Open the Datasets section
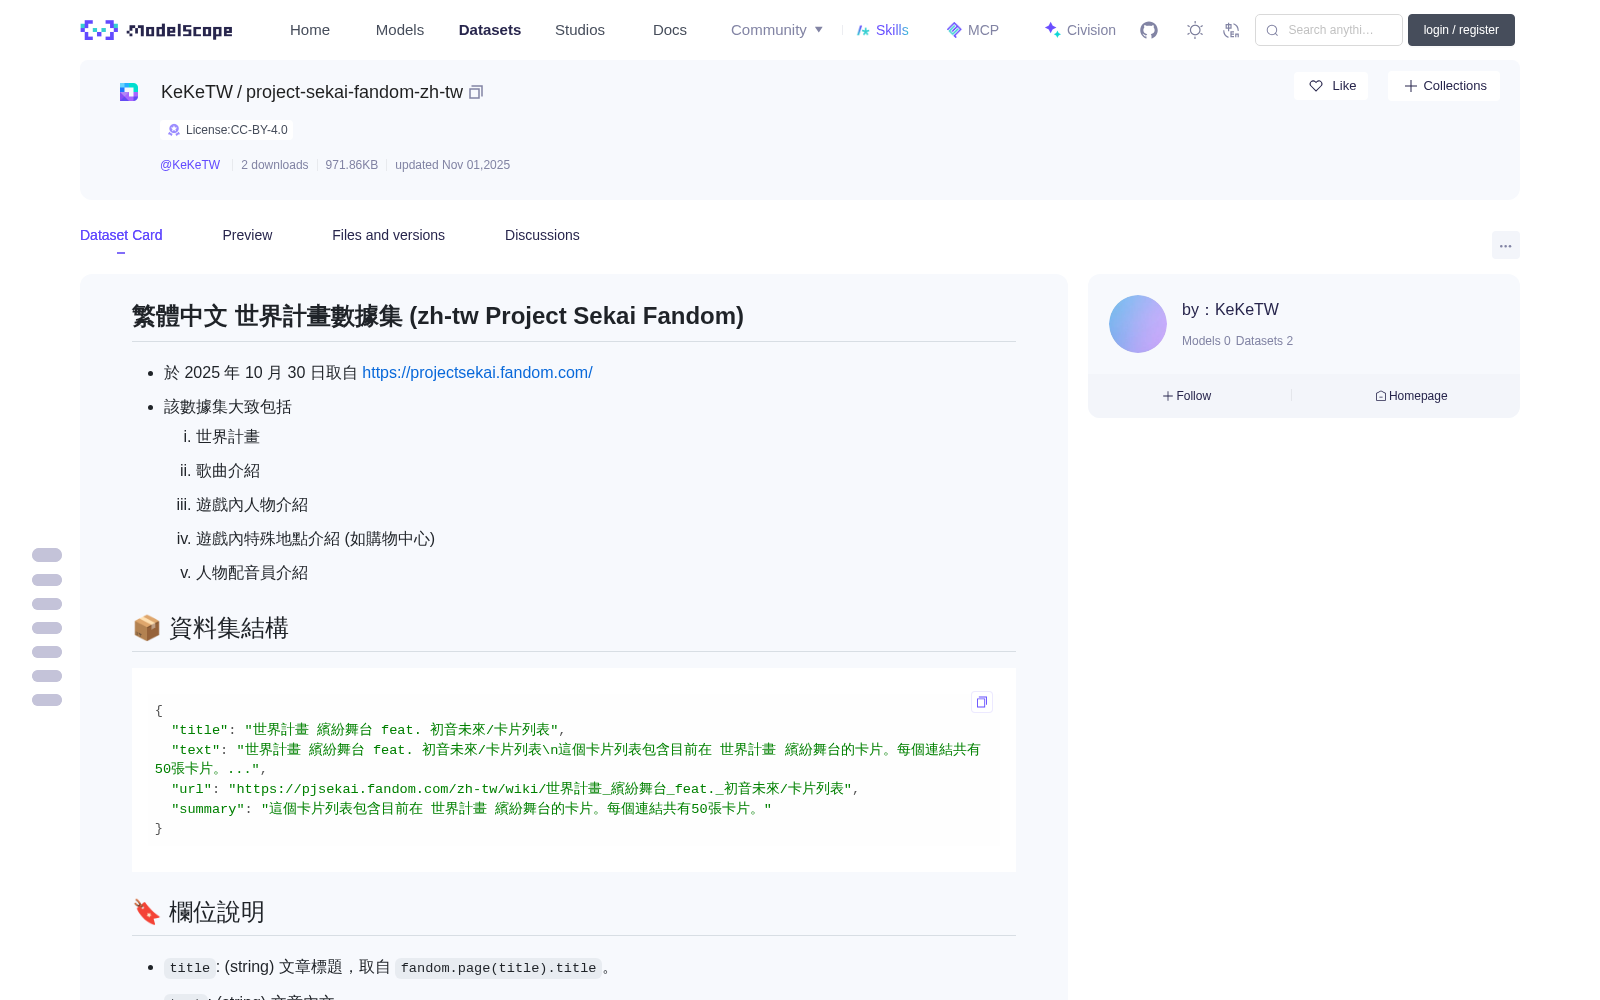Viewport: 1600px width, 1000px height. point(490,30)
